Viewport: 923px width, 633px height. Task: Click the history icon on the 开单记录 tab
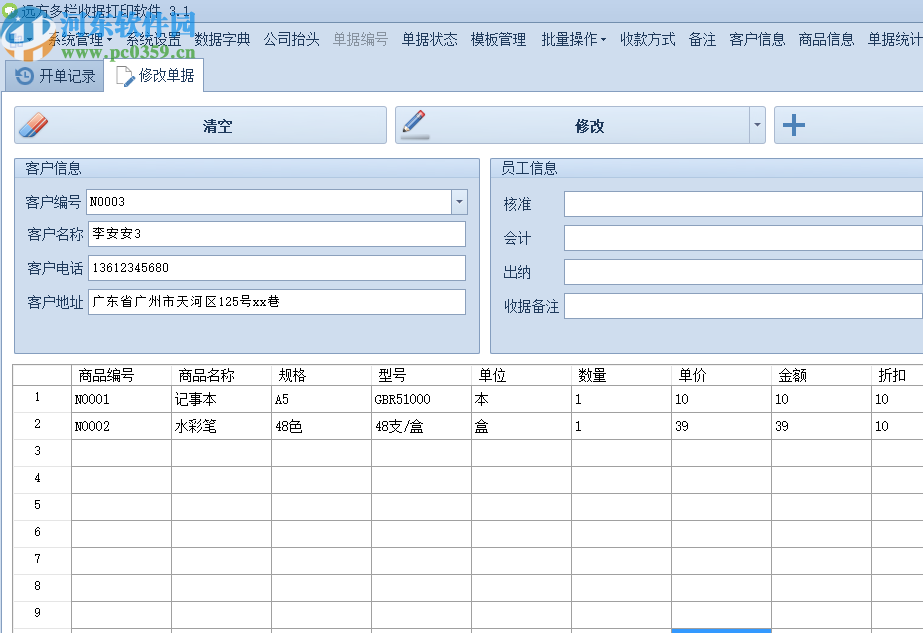click(x=22, y=74)
